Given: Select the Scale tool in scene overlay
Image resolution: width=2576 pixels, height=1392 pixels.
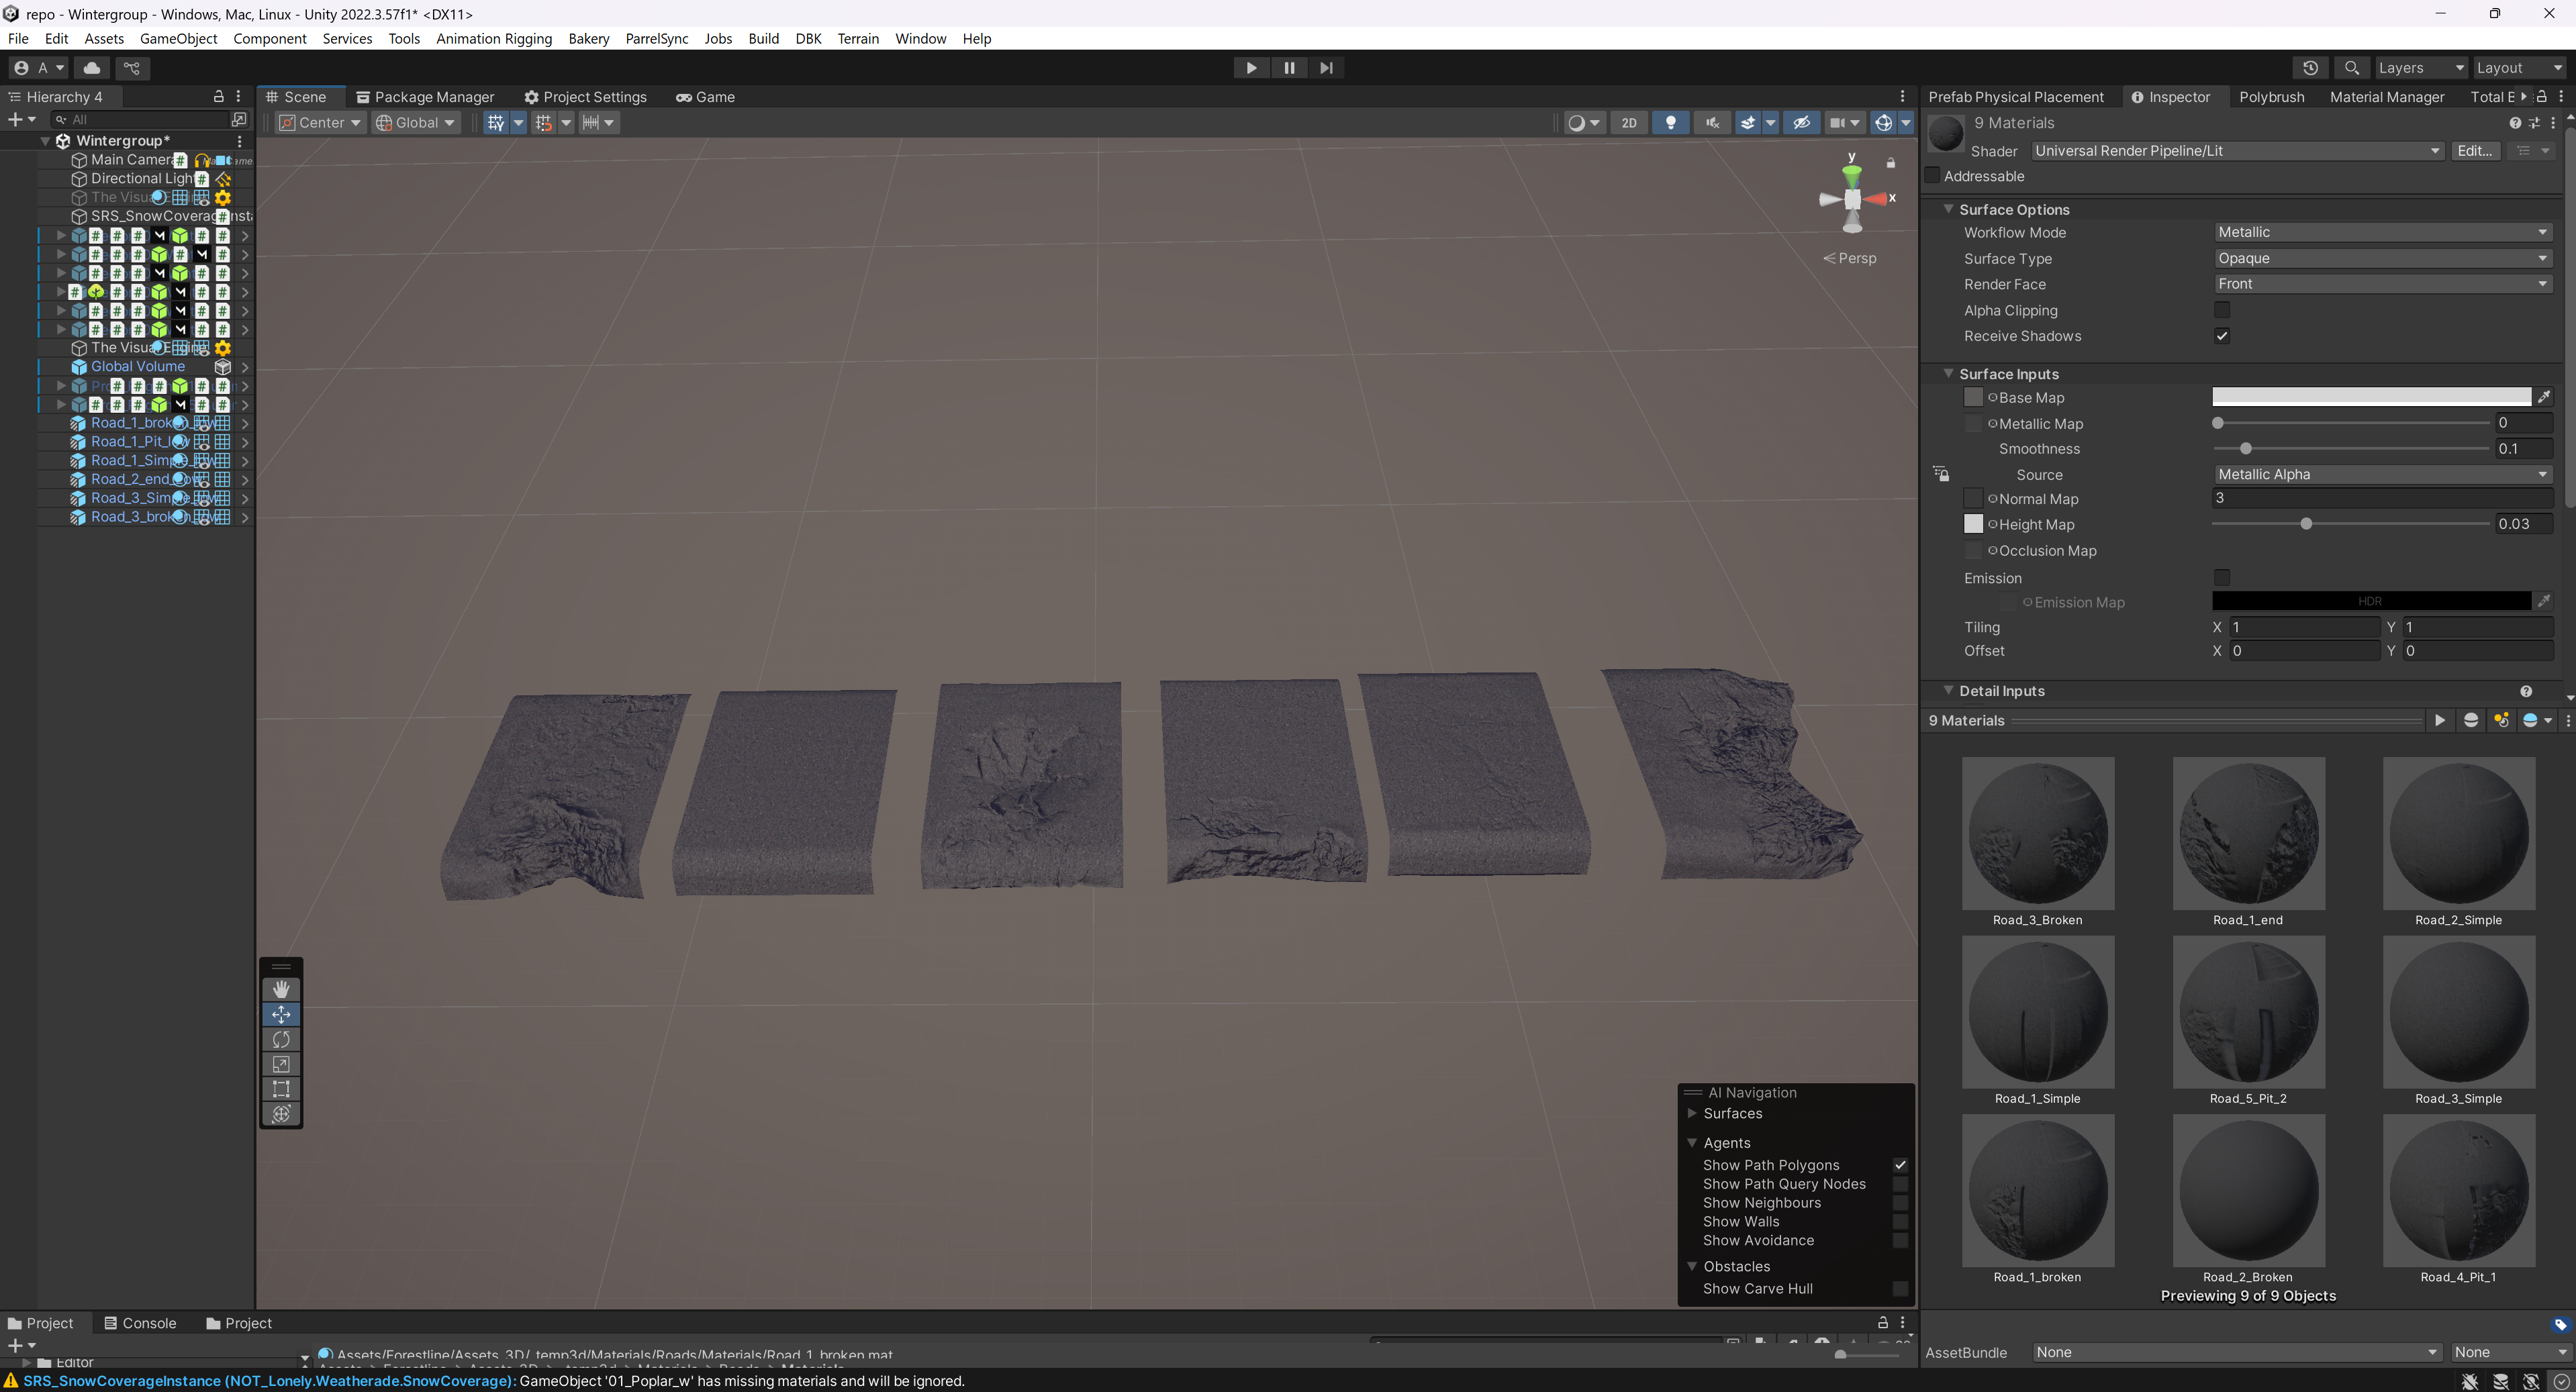Looking at the screenshot, I should tap(281, 1064).
